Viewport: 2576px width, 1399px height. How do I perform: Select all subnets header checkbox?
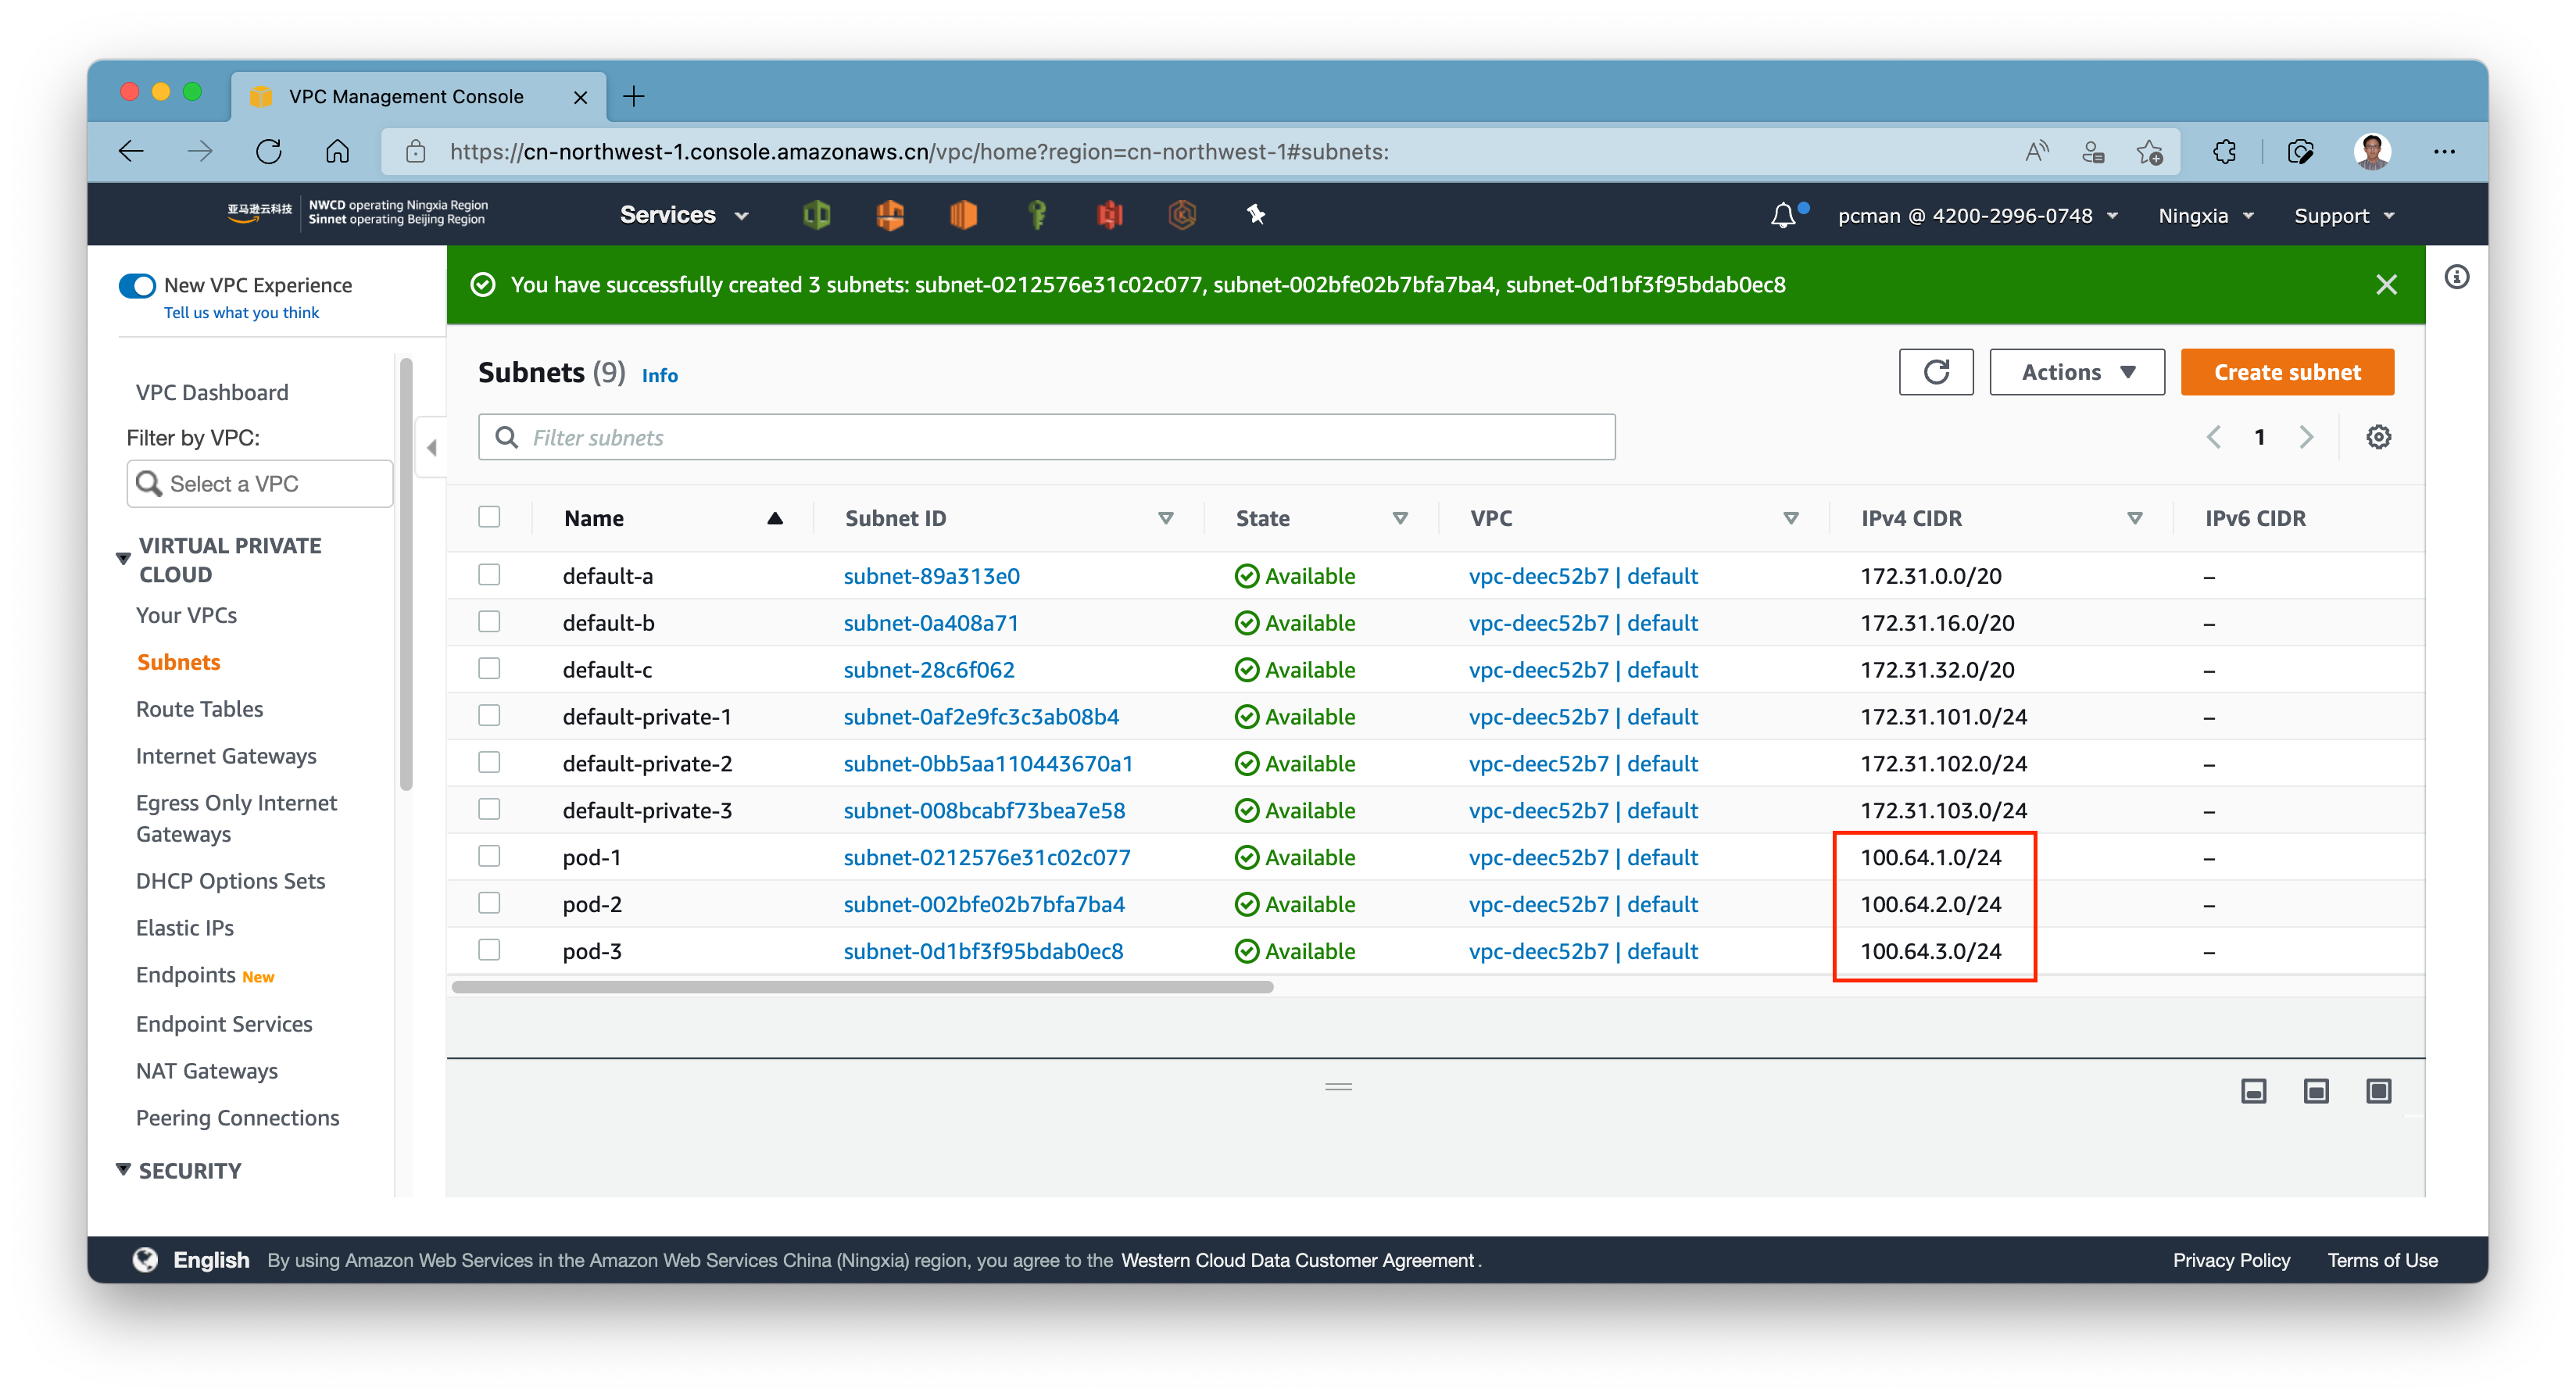489,517
